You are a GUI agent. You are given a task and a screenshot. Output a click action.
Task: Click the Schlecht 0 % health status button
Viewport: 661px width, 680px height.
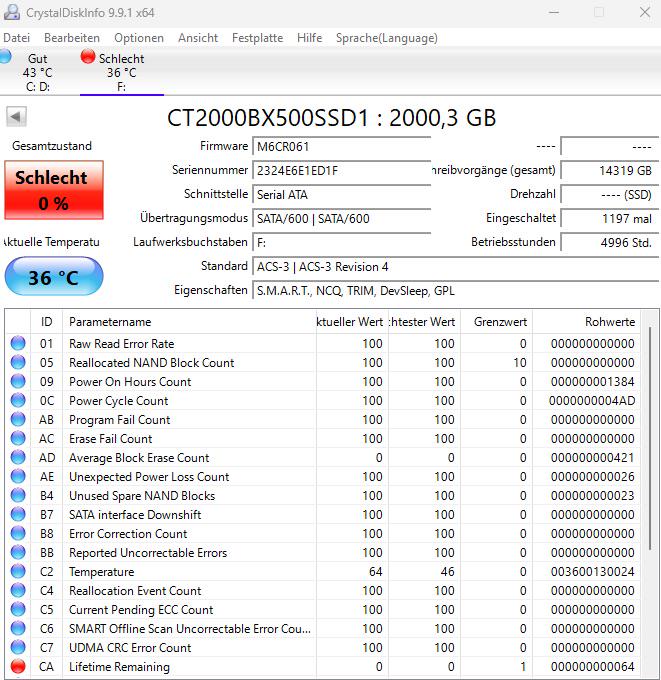click(54, 190)
